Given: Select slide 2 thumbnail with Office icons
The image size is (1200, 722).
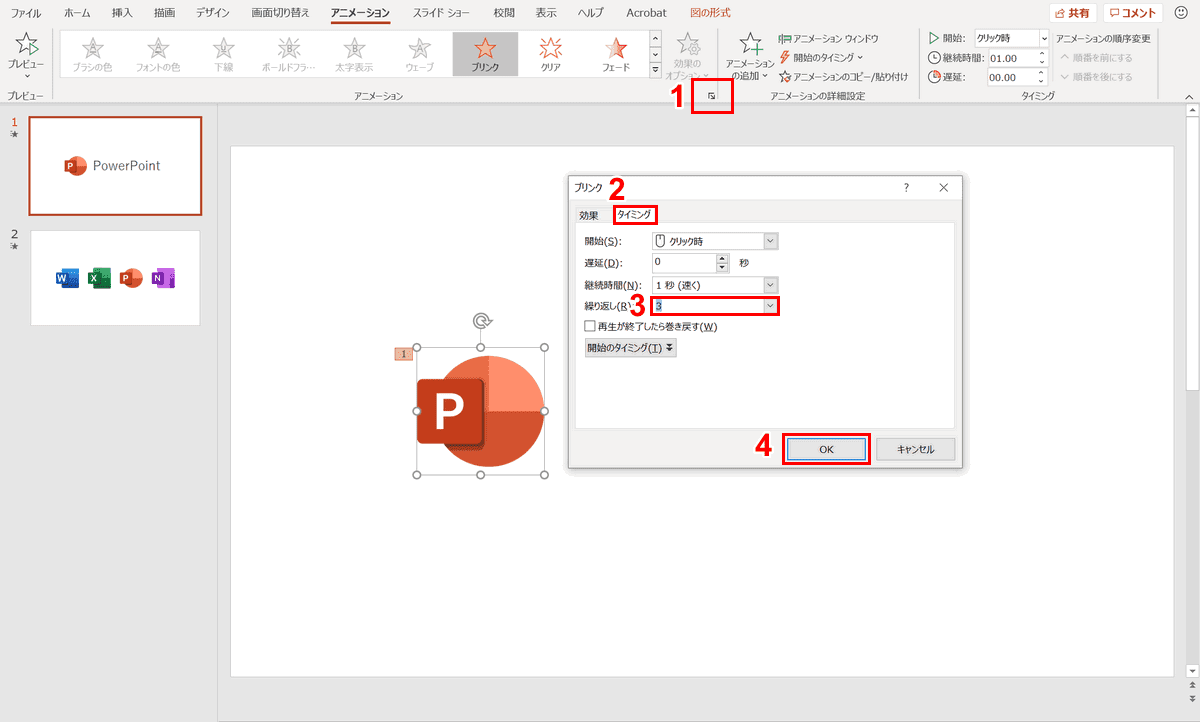Looking at the screenshot, I should [x=115, y=278].
